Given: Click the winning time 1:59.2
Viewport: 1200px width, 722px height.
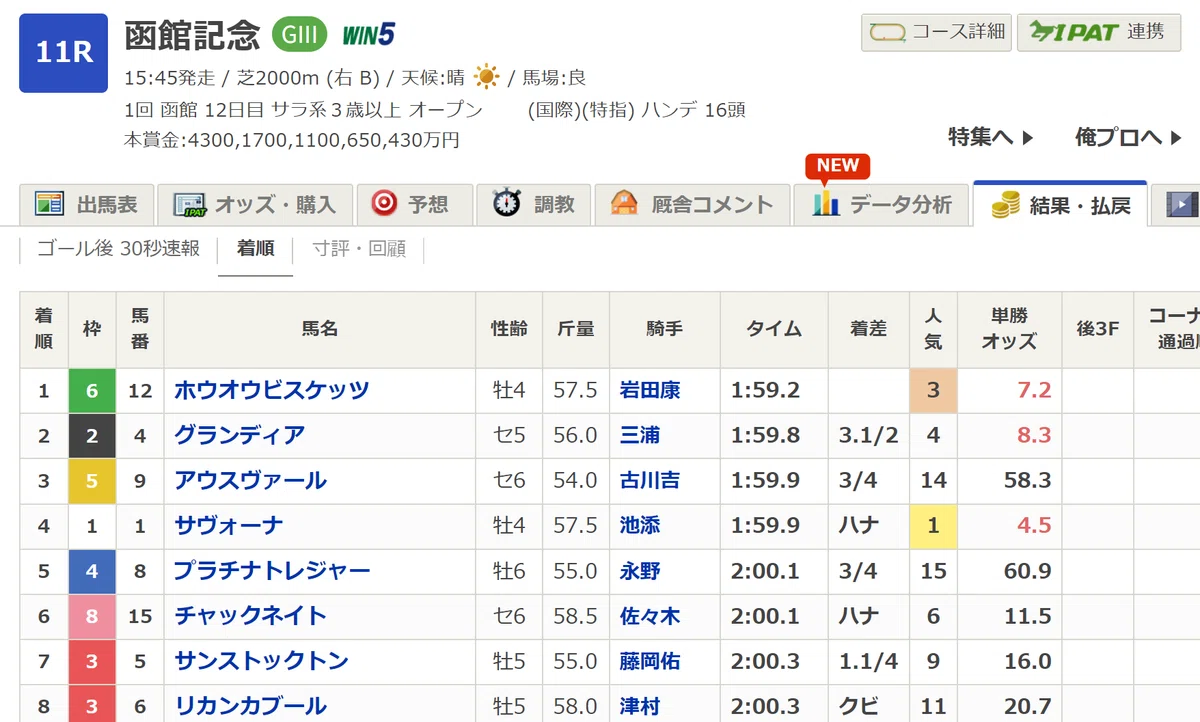Looking at the screenshot, I should (766, 390).
